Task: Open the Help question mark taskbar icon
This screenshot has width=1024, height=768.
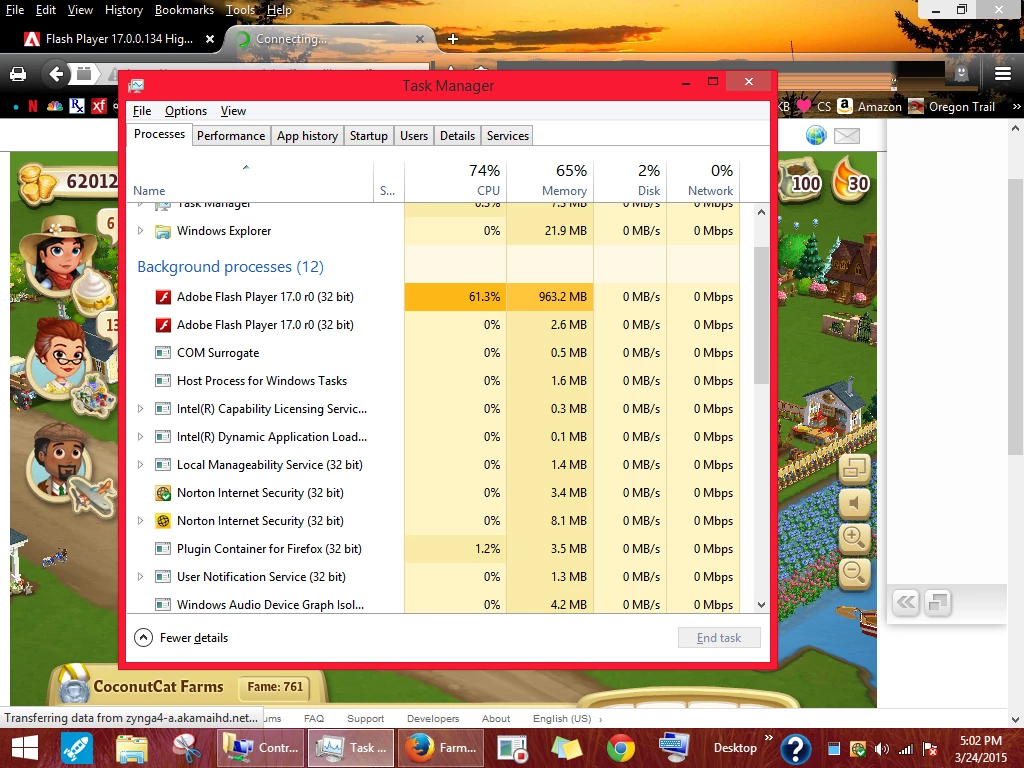Action: coord(795,748)
